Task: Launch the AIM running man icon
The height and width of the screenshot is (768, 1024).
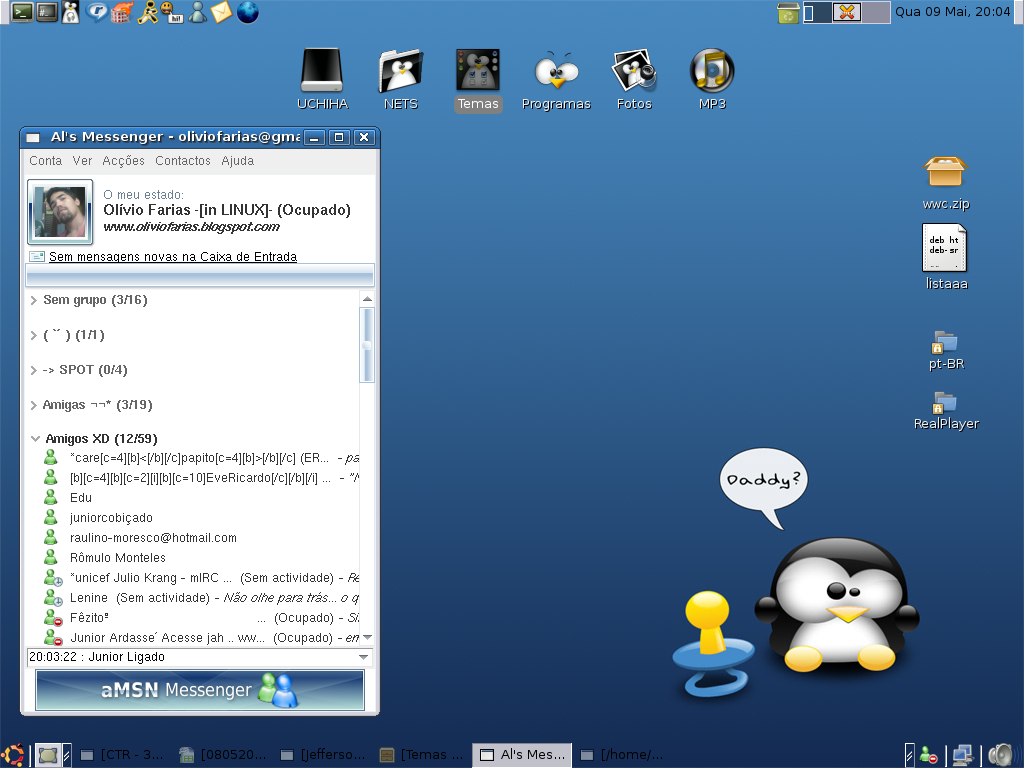Action: (148, 12)
